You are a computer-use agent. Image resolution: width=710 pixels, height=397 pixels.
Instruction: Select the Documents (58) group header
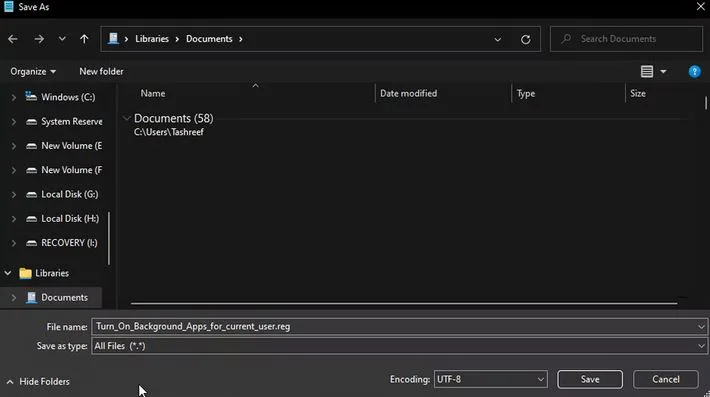coord(173,119)
